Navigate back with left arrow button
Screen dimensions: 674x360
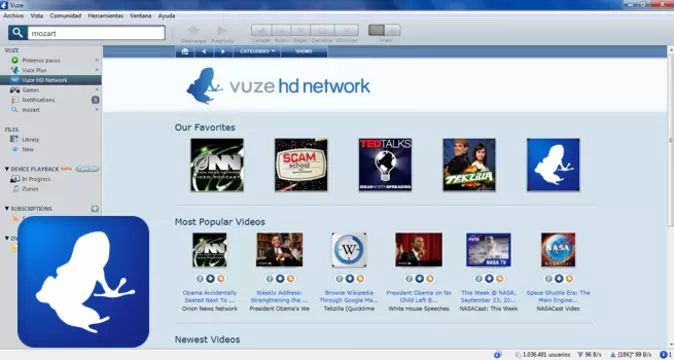tap(204, 52)
